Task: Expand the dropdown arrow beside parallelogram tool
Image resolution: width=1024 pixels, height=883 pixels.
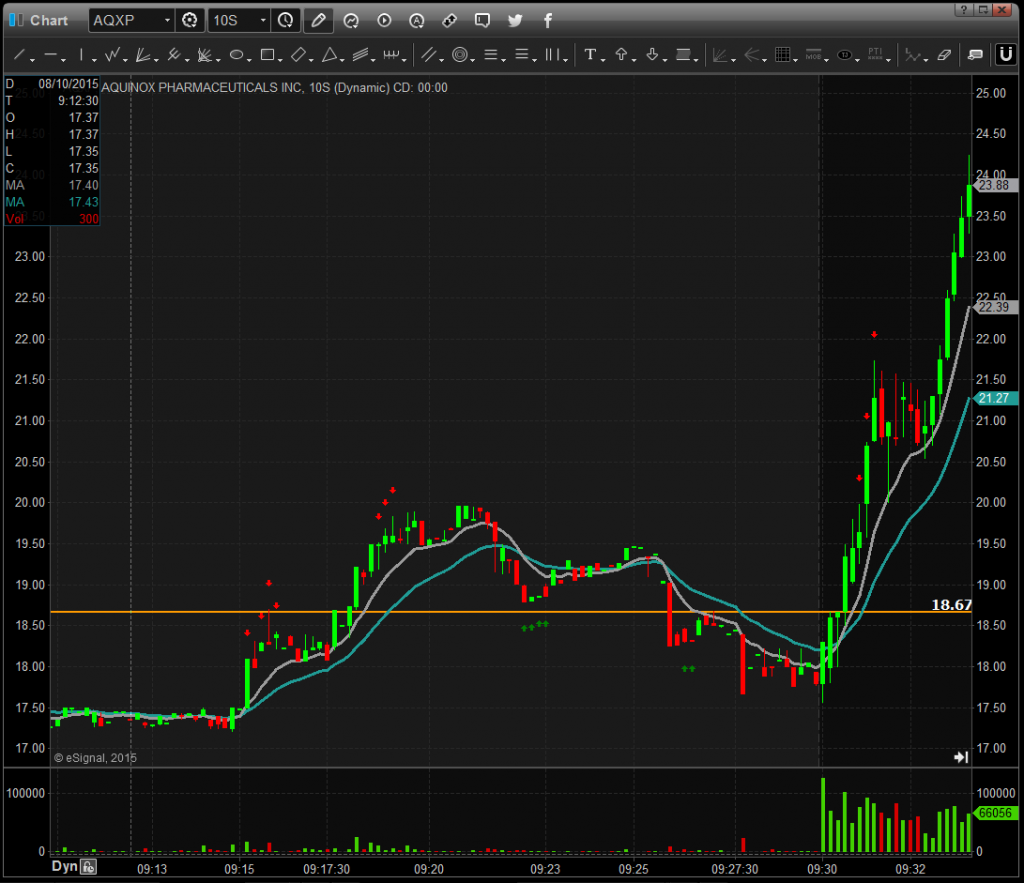Action: click(x=312, y=59)
